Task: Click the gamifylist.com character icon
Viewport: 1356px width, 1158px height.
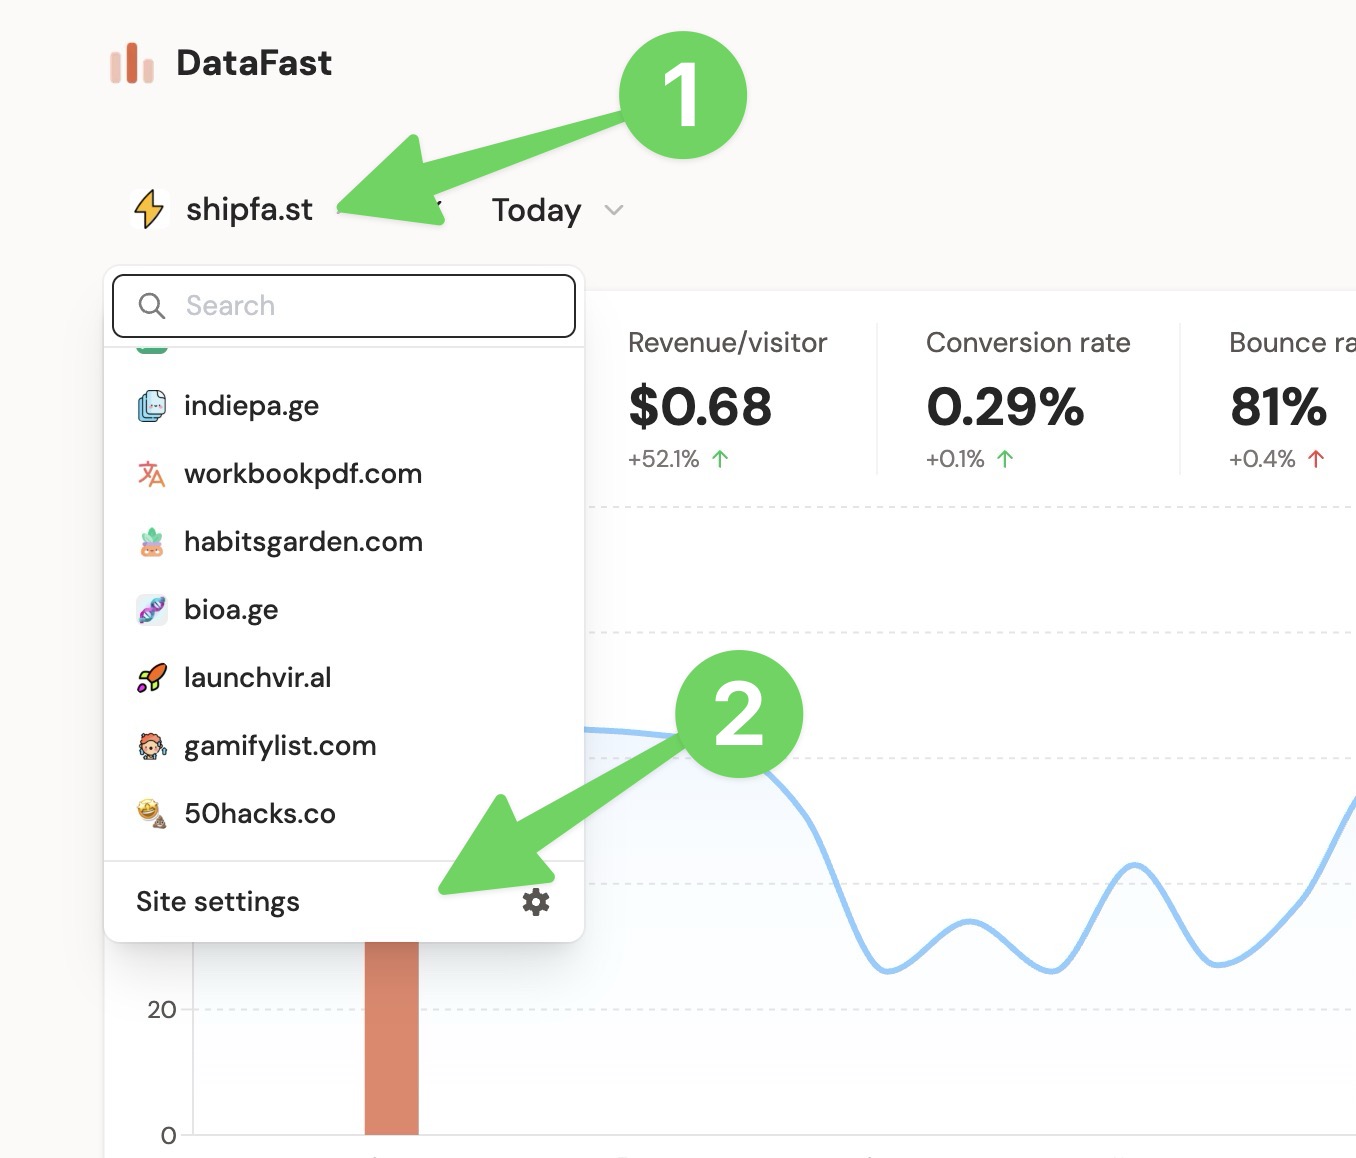Action: click(x=152, y=746)
